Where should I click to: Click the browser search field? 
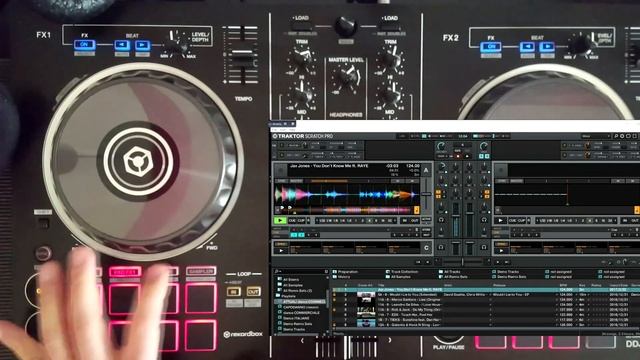(302, 271)
